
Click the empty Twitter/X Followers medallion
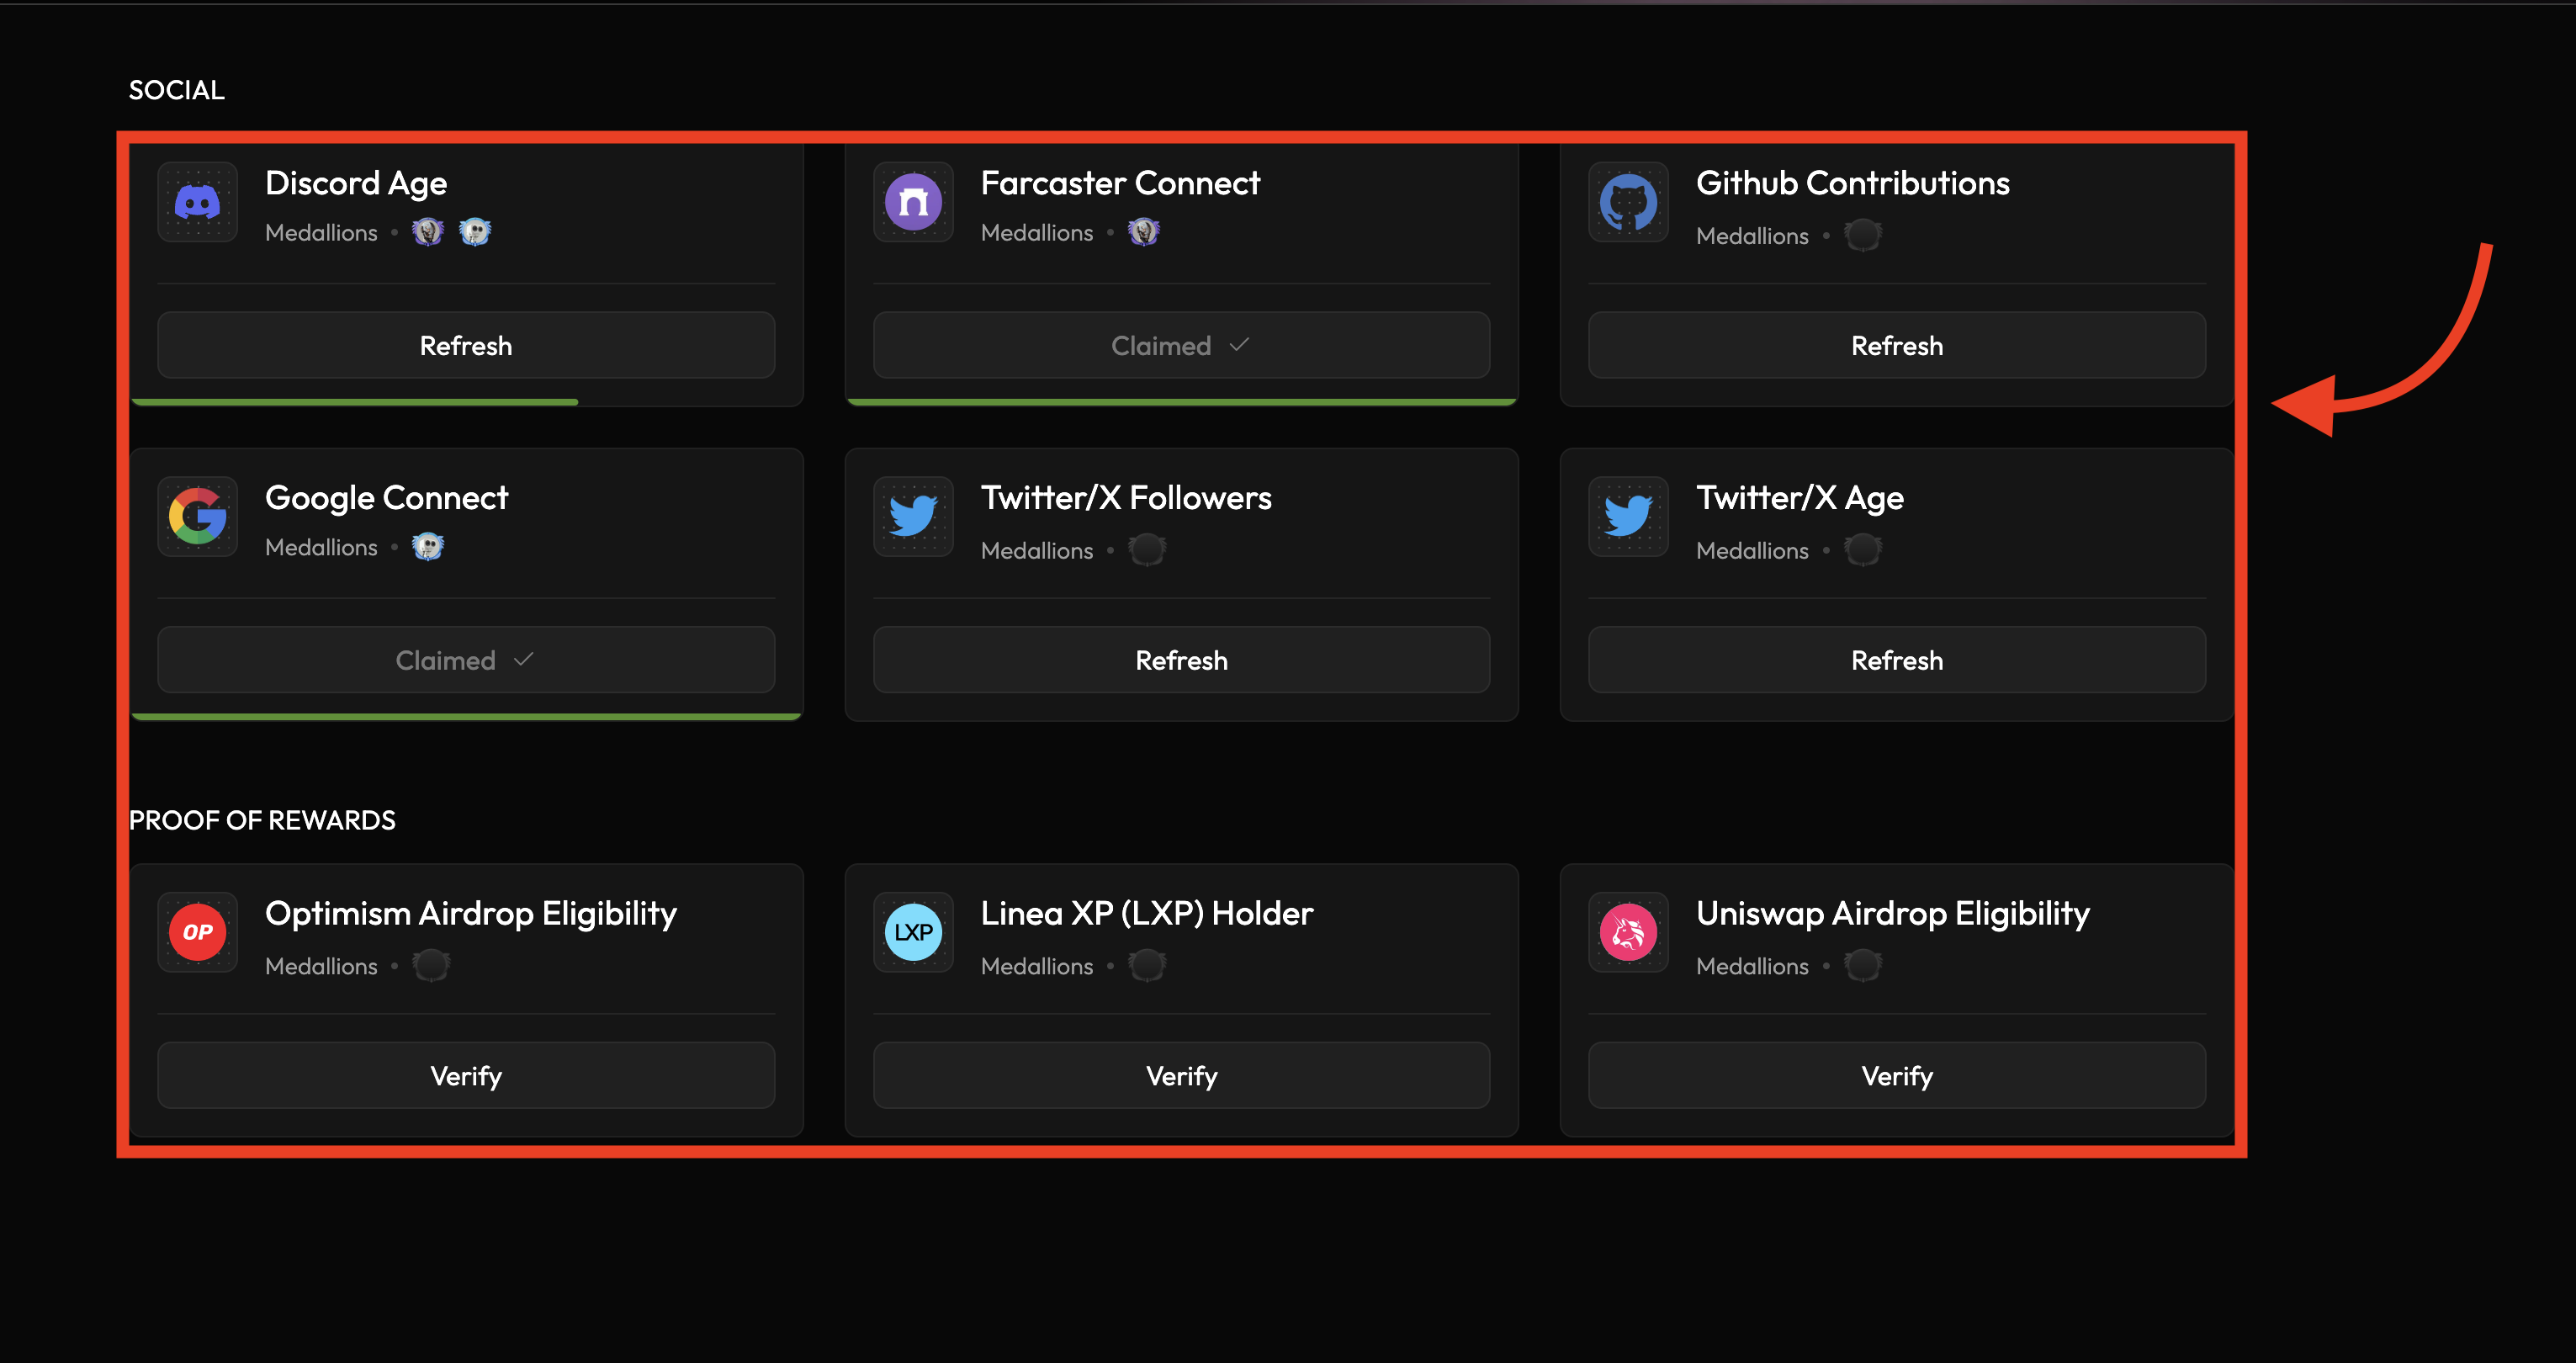[x=1147, y=550]
